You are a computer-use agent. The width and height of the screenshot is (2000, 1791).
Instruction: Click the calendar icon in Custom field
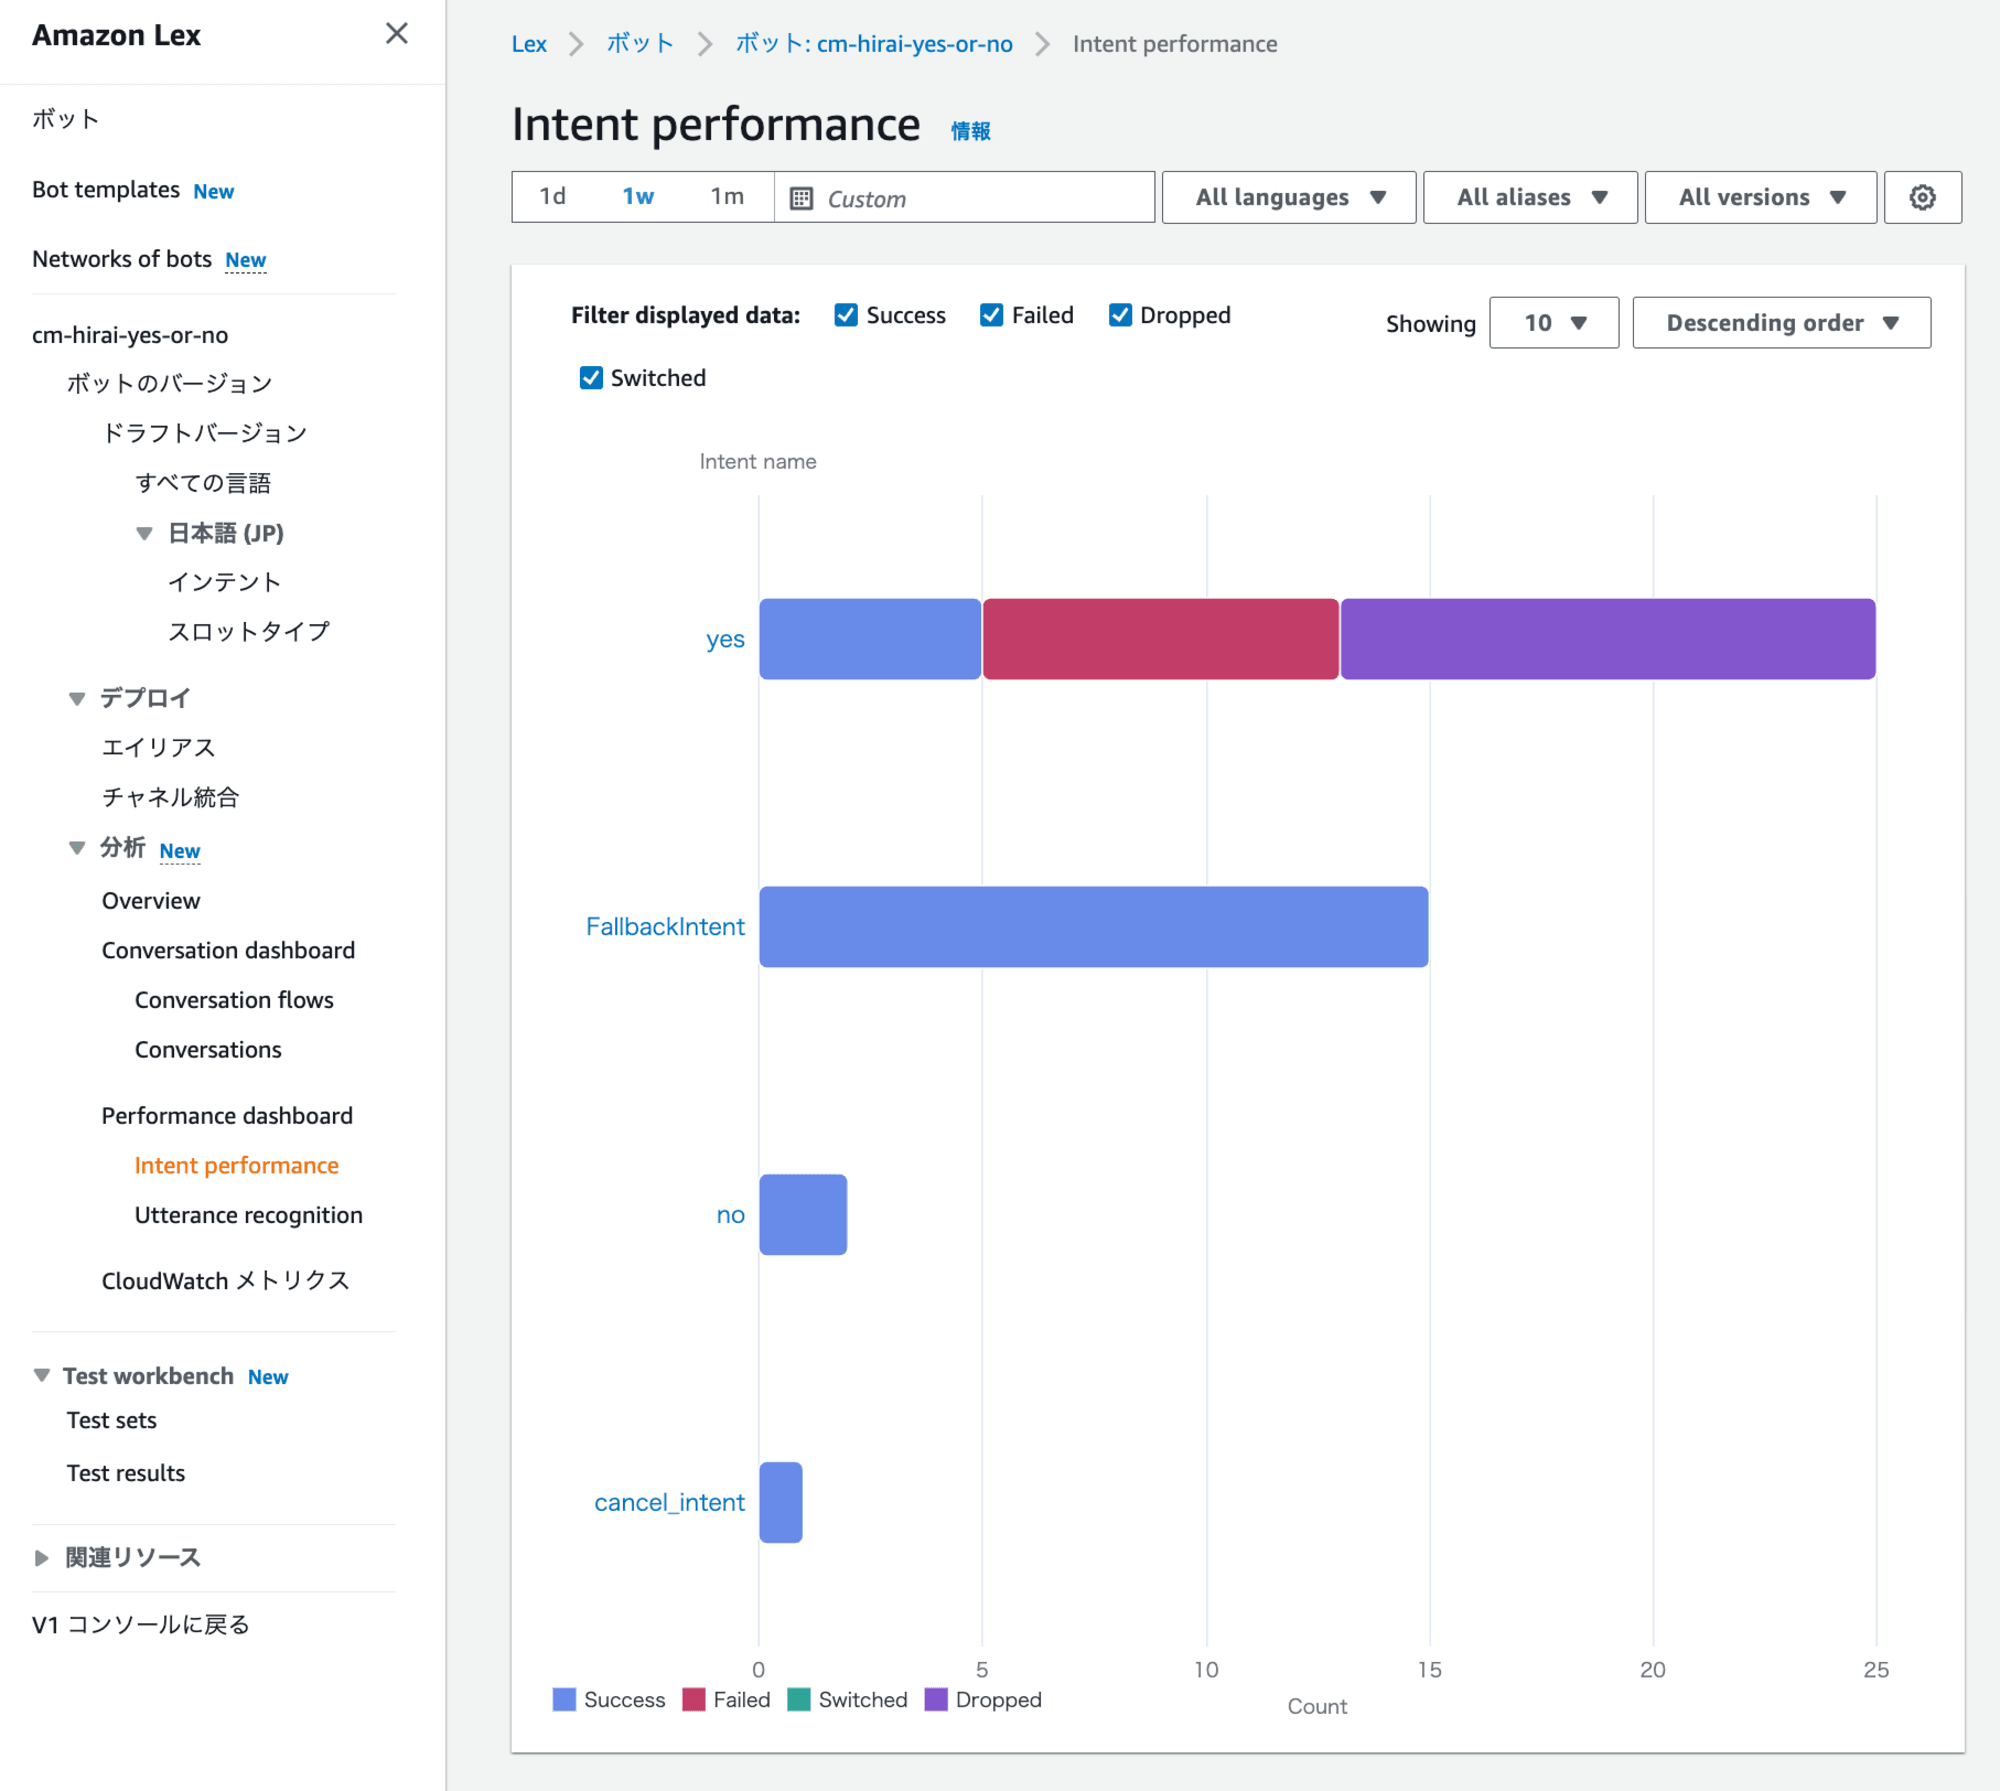(801, 198)
